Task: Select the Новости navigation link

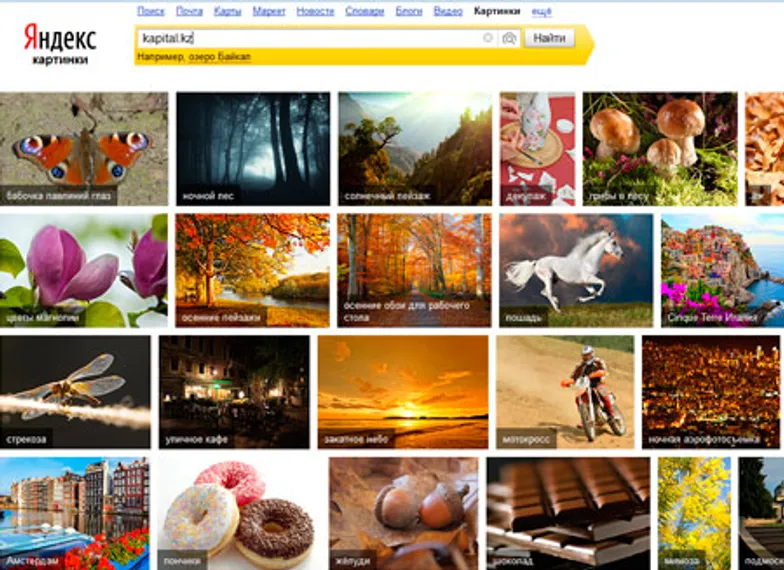Action: pos(315,11)
